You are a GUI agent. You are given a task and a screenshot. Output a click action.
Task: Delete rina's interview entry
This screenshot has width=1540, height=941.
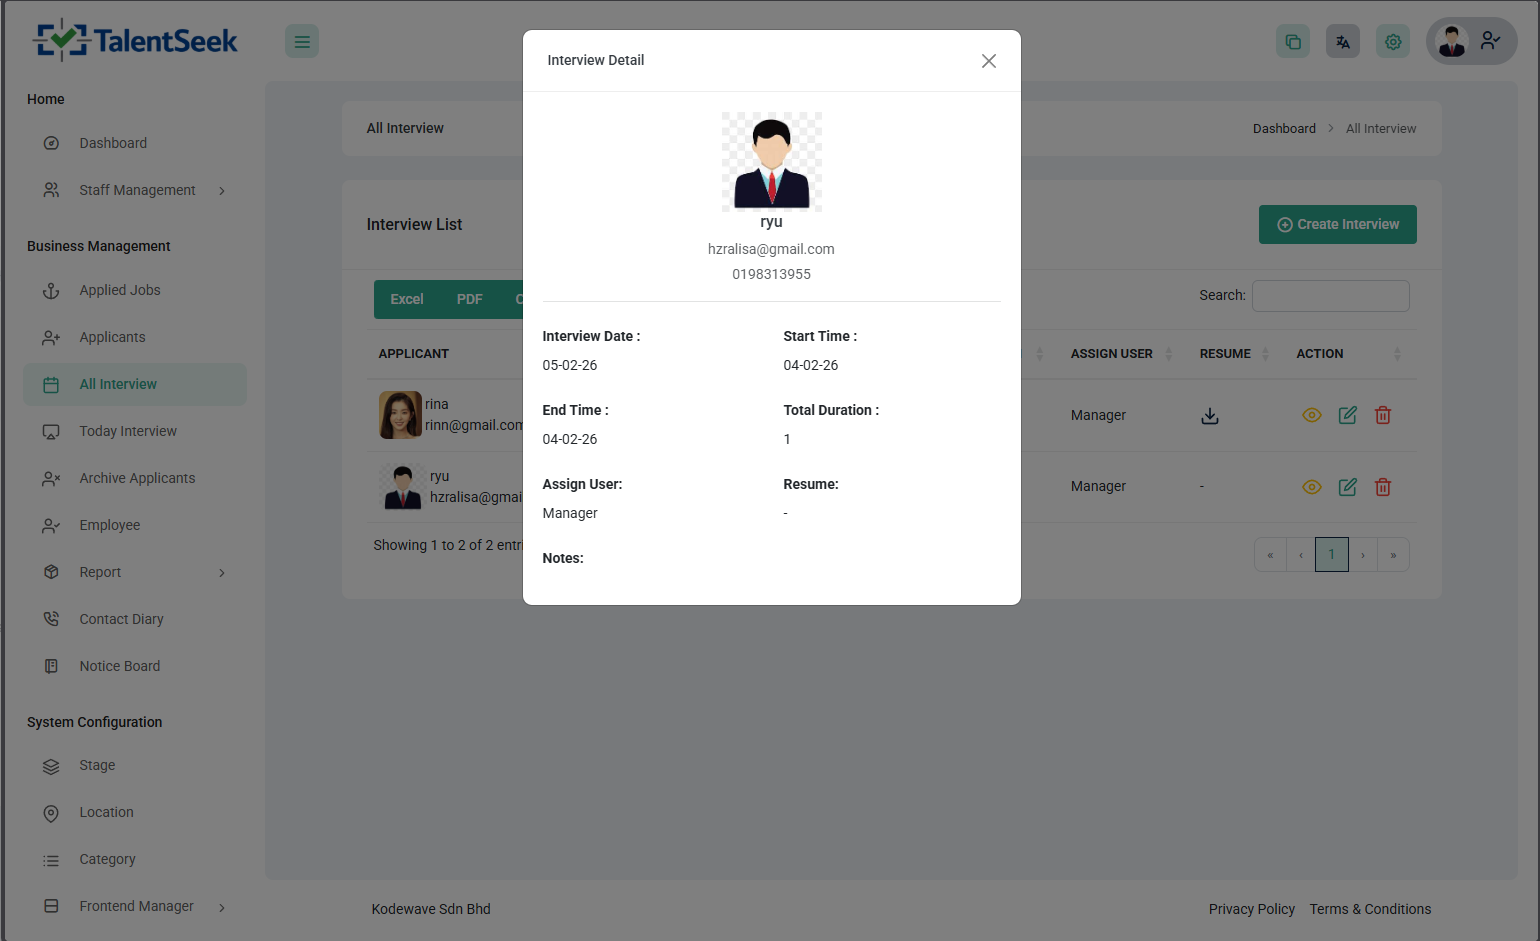point(1382,415)
